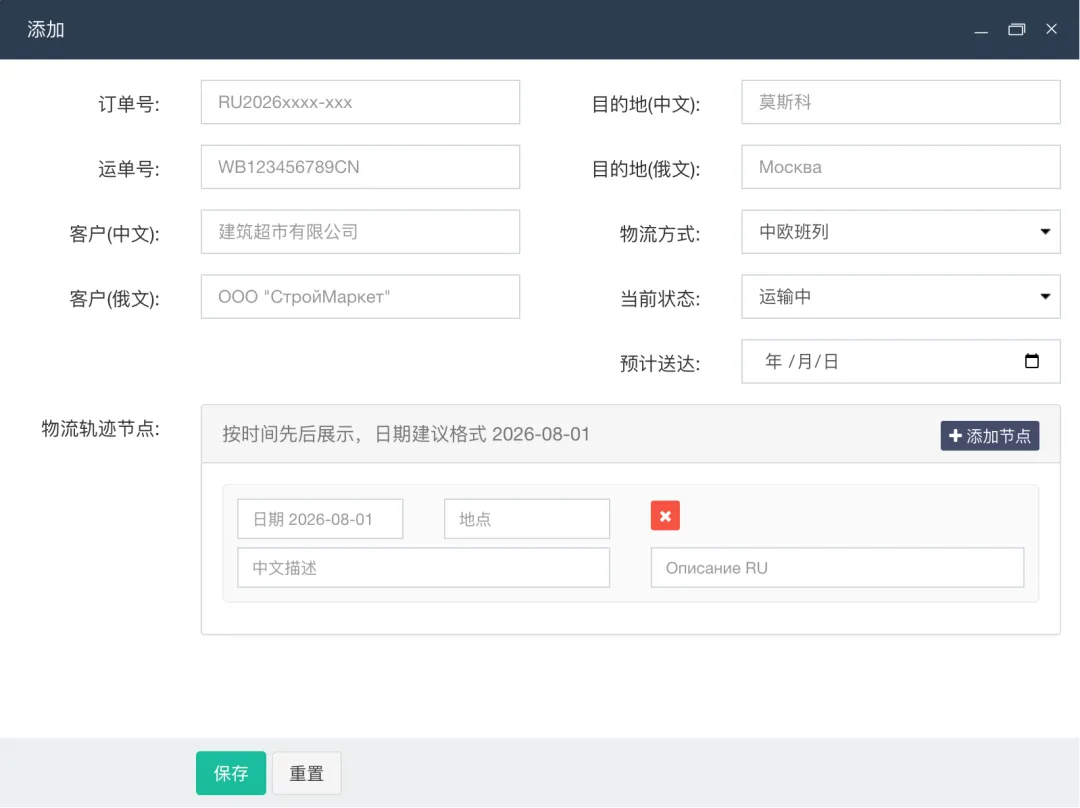Click the node 地点 field

coord(527,519)
